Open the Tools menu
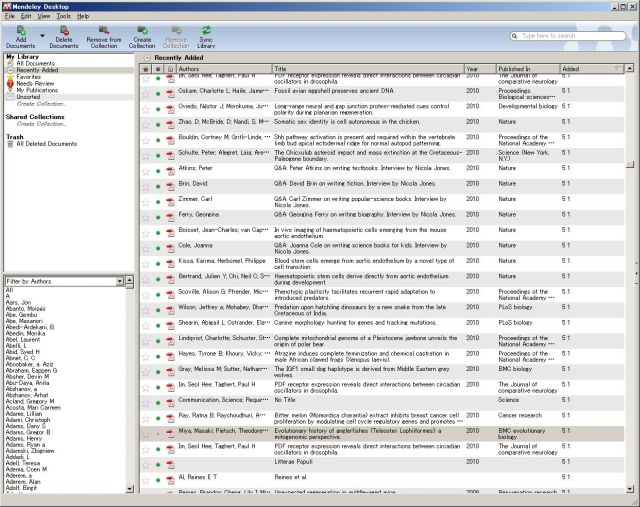The width and height of the screenshot is (640, 507). click(x=63, y=16)
